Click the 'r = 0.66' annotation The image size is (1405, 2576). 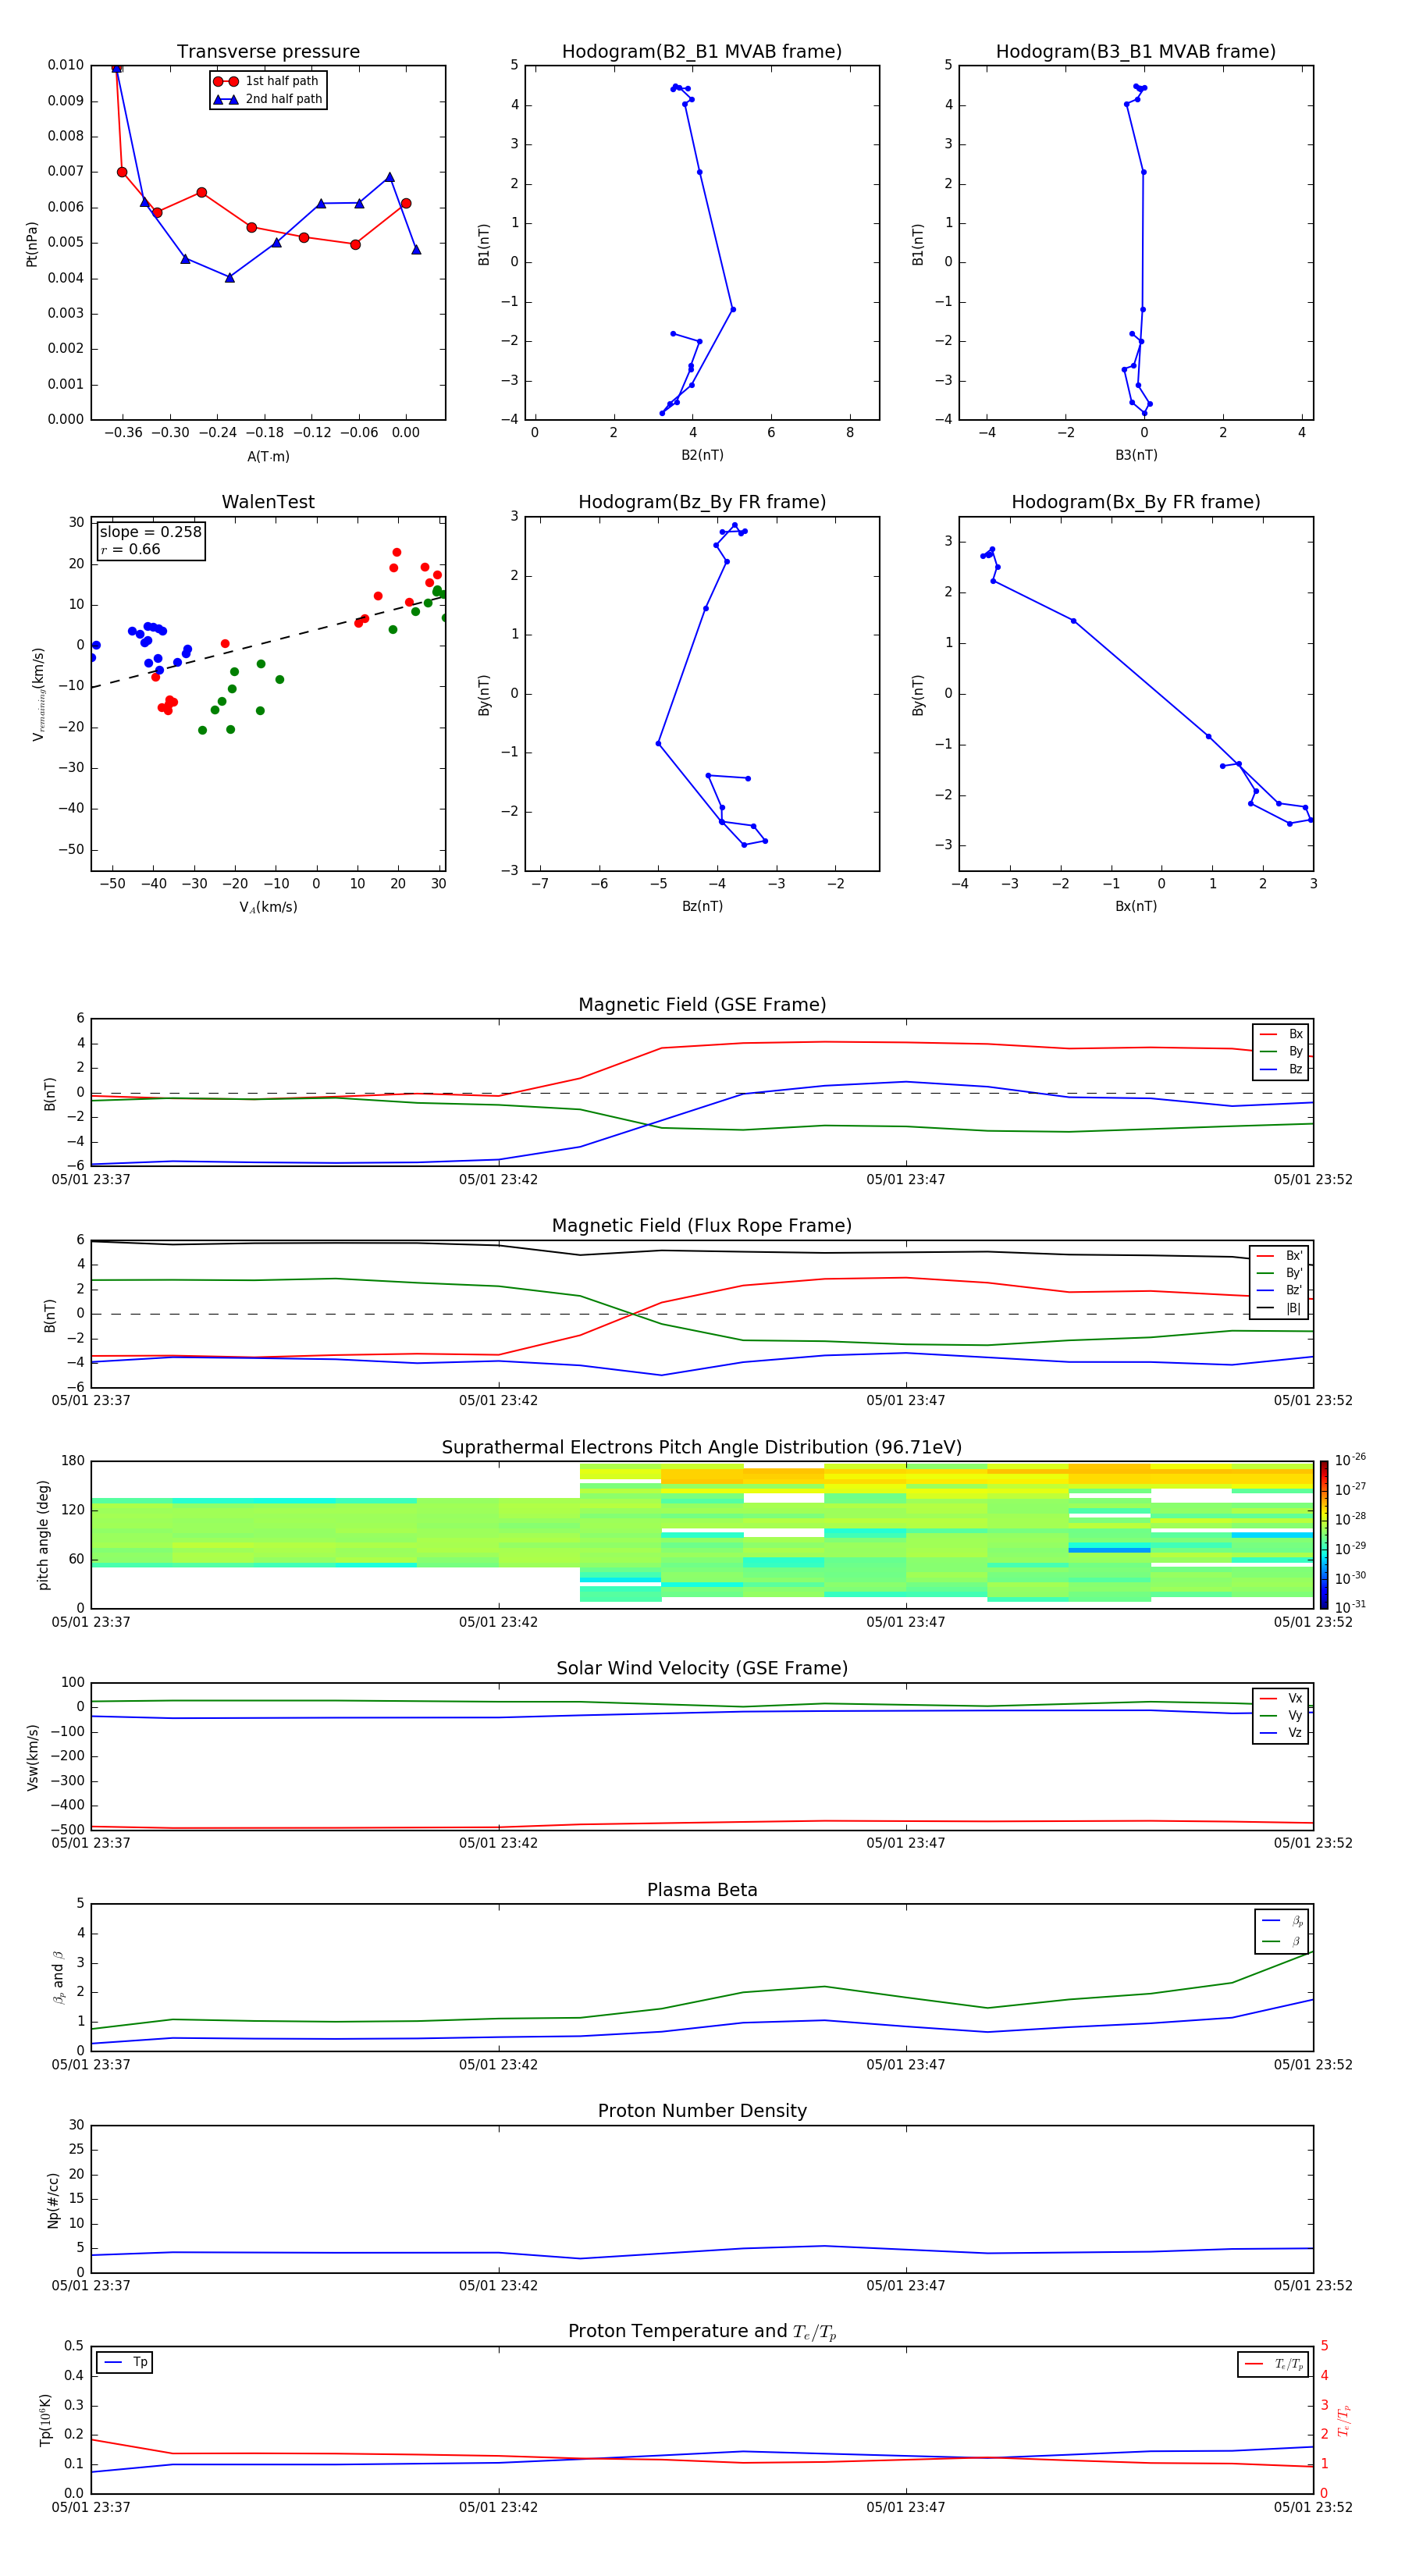[131, 549]
